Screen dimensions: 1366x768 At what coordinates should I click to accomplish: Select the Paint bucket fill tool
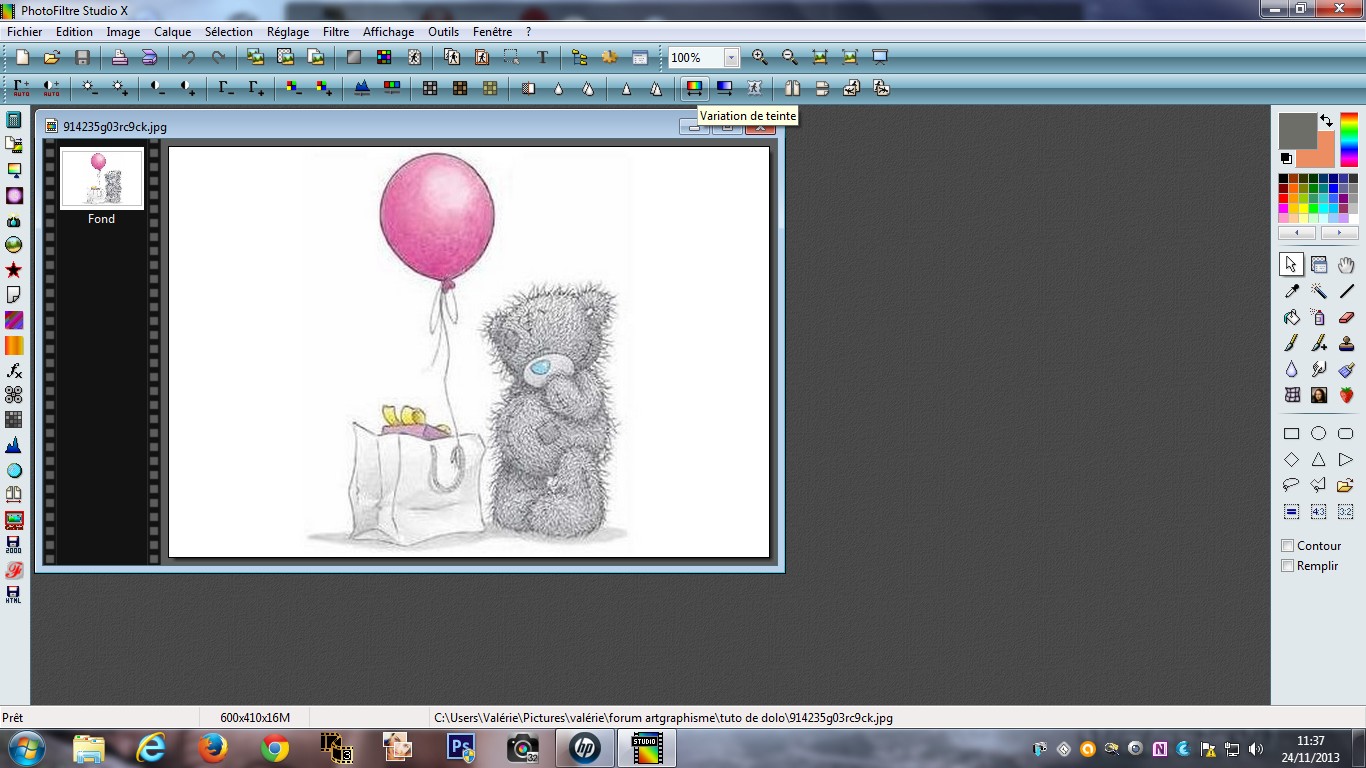(x=1291, y=318)
